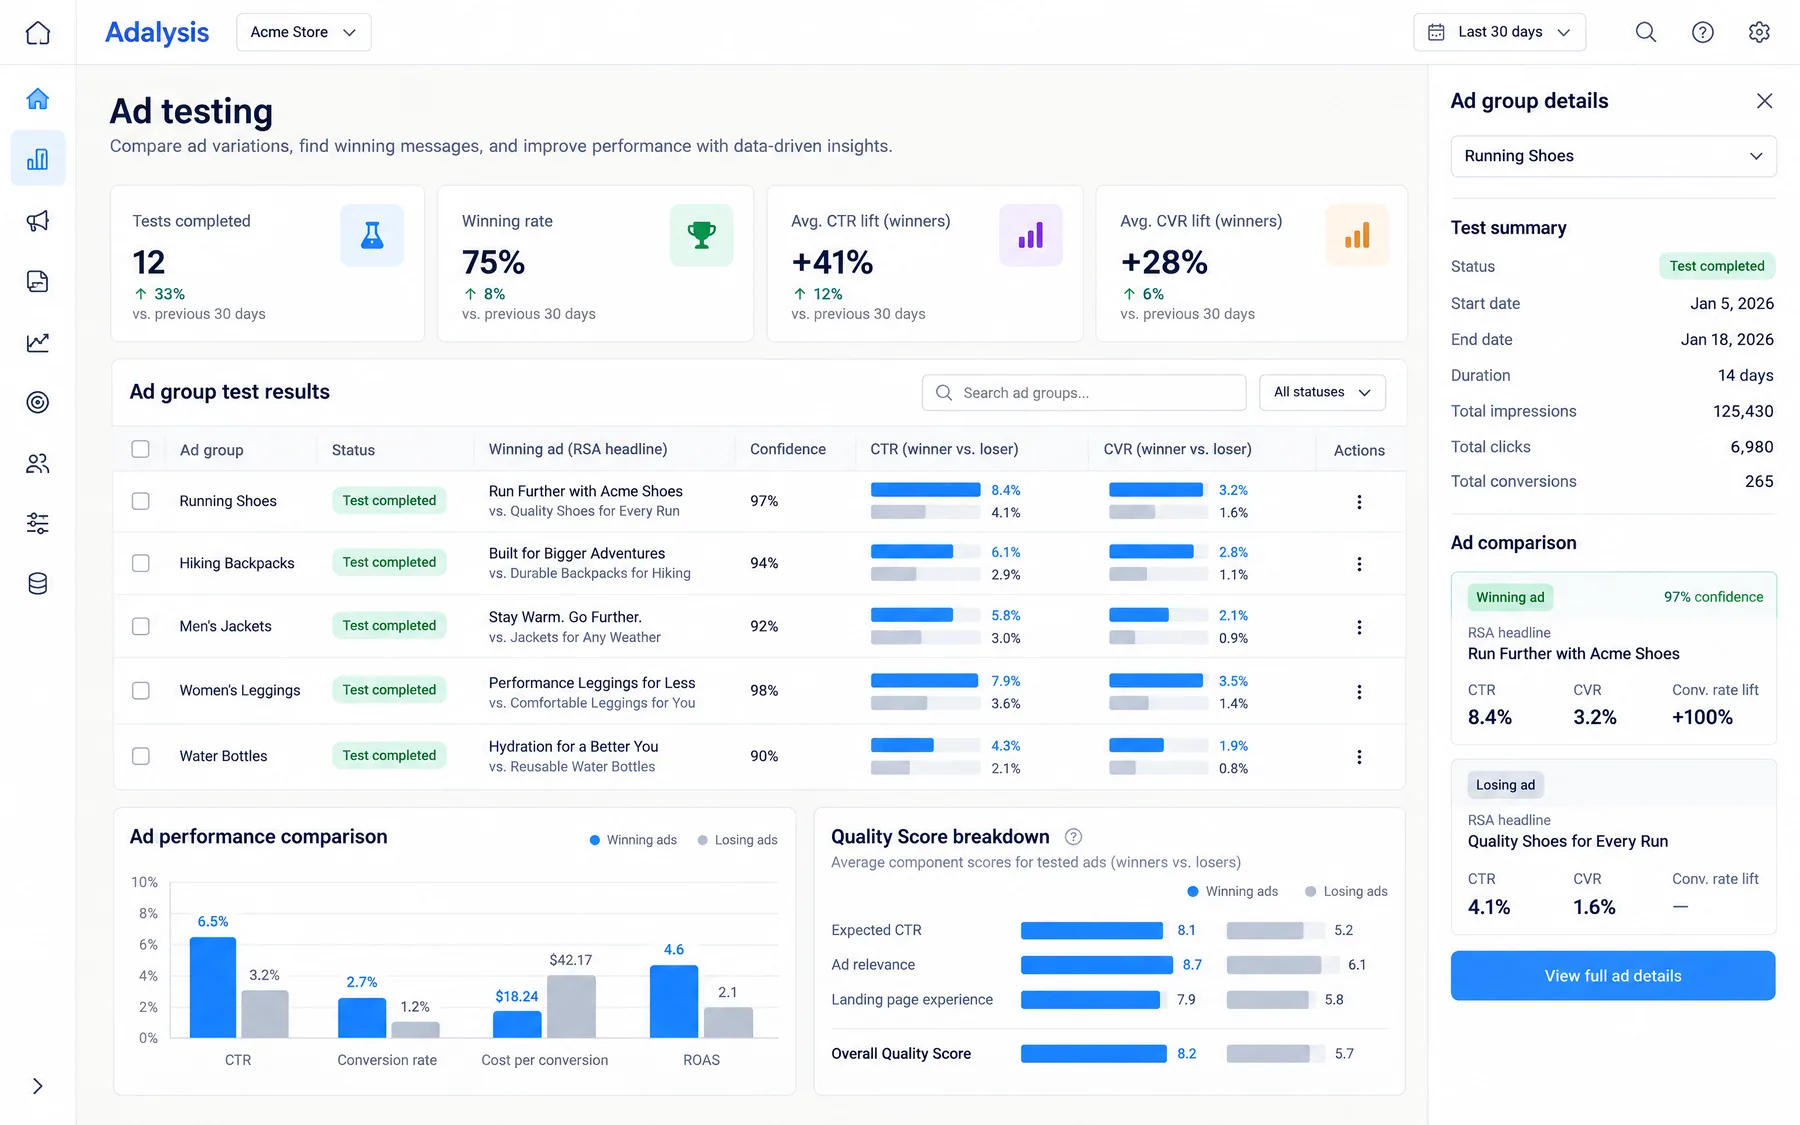Sort by Confidence column header

point(788,449)
